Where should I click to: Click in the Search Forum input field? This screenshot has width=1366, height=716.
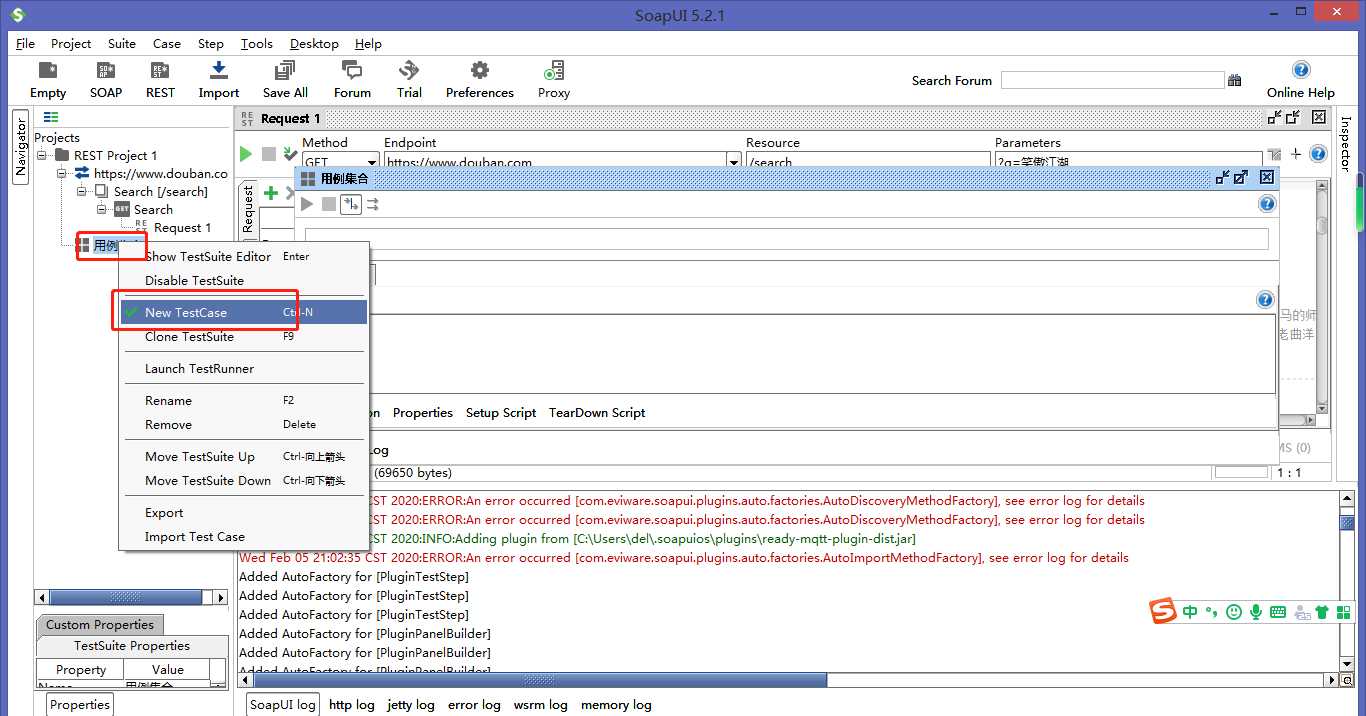click(1112, 80)
